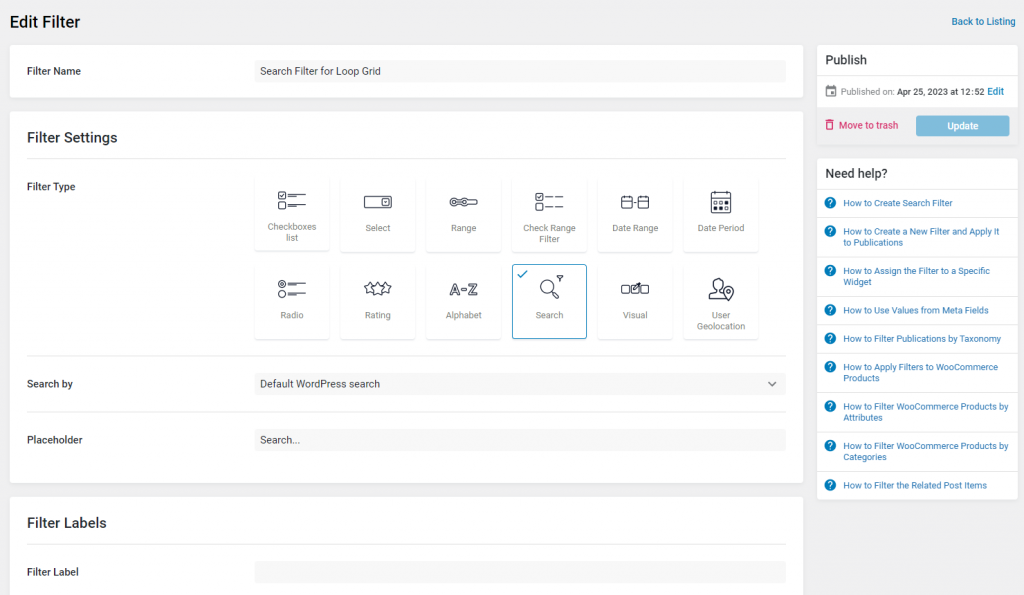Click the Placeholder label
Viewport: 1024px width, 595px height.
coord(54,440)
